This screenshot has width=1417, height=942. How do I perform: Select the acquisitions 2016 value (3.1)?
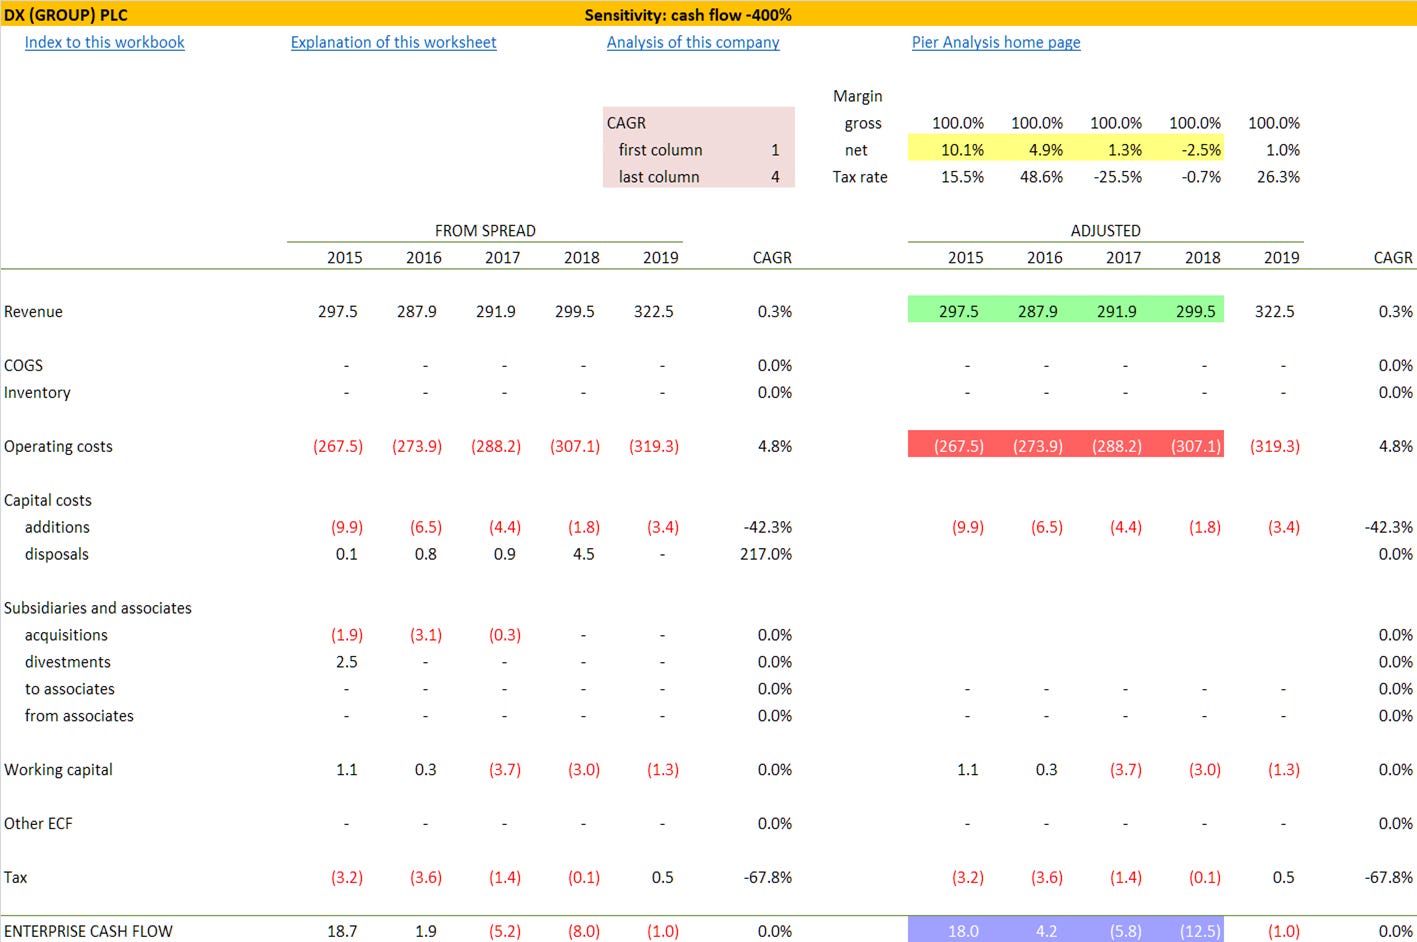425,635
